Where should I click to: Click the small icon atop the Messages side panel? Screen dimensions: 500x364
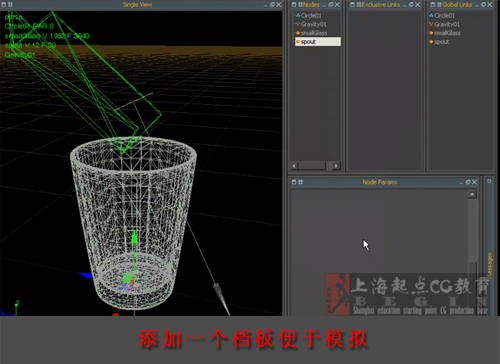pyautogui.click(x=489, y=181)
